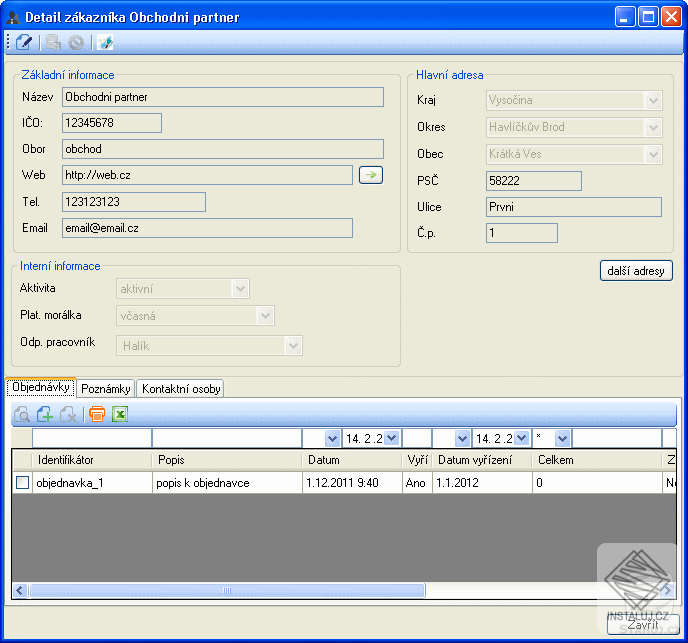This screenshot has width=688, height=643.
Task: Click the map/pin icon in top toolbar
Action: (105, 43)
